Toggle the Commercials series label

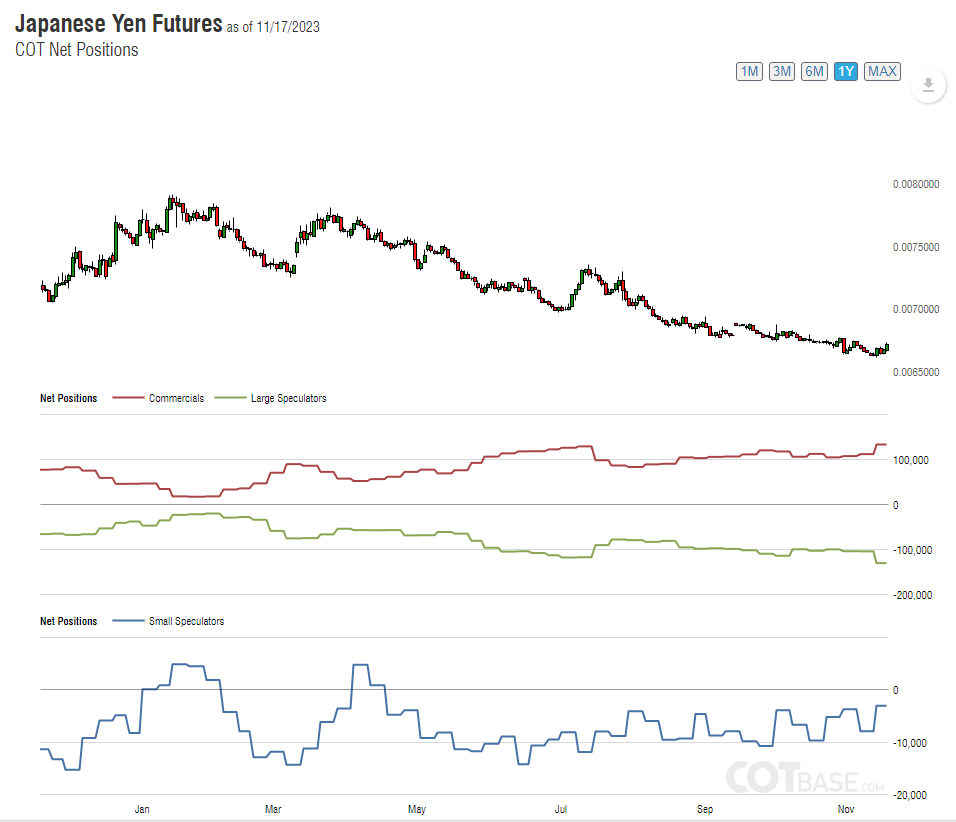[176, 398]
